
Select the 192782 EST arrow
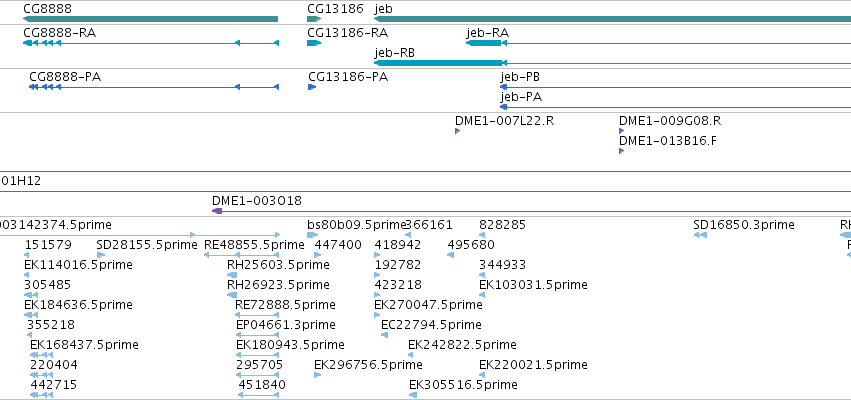tap(377, 275)
